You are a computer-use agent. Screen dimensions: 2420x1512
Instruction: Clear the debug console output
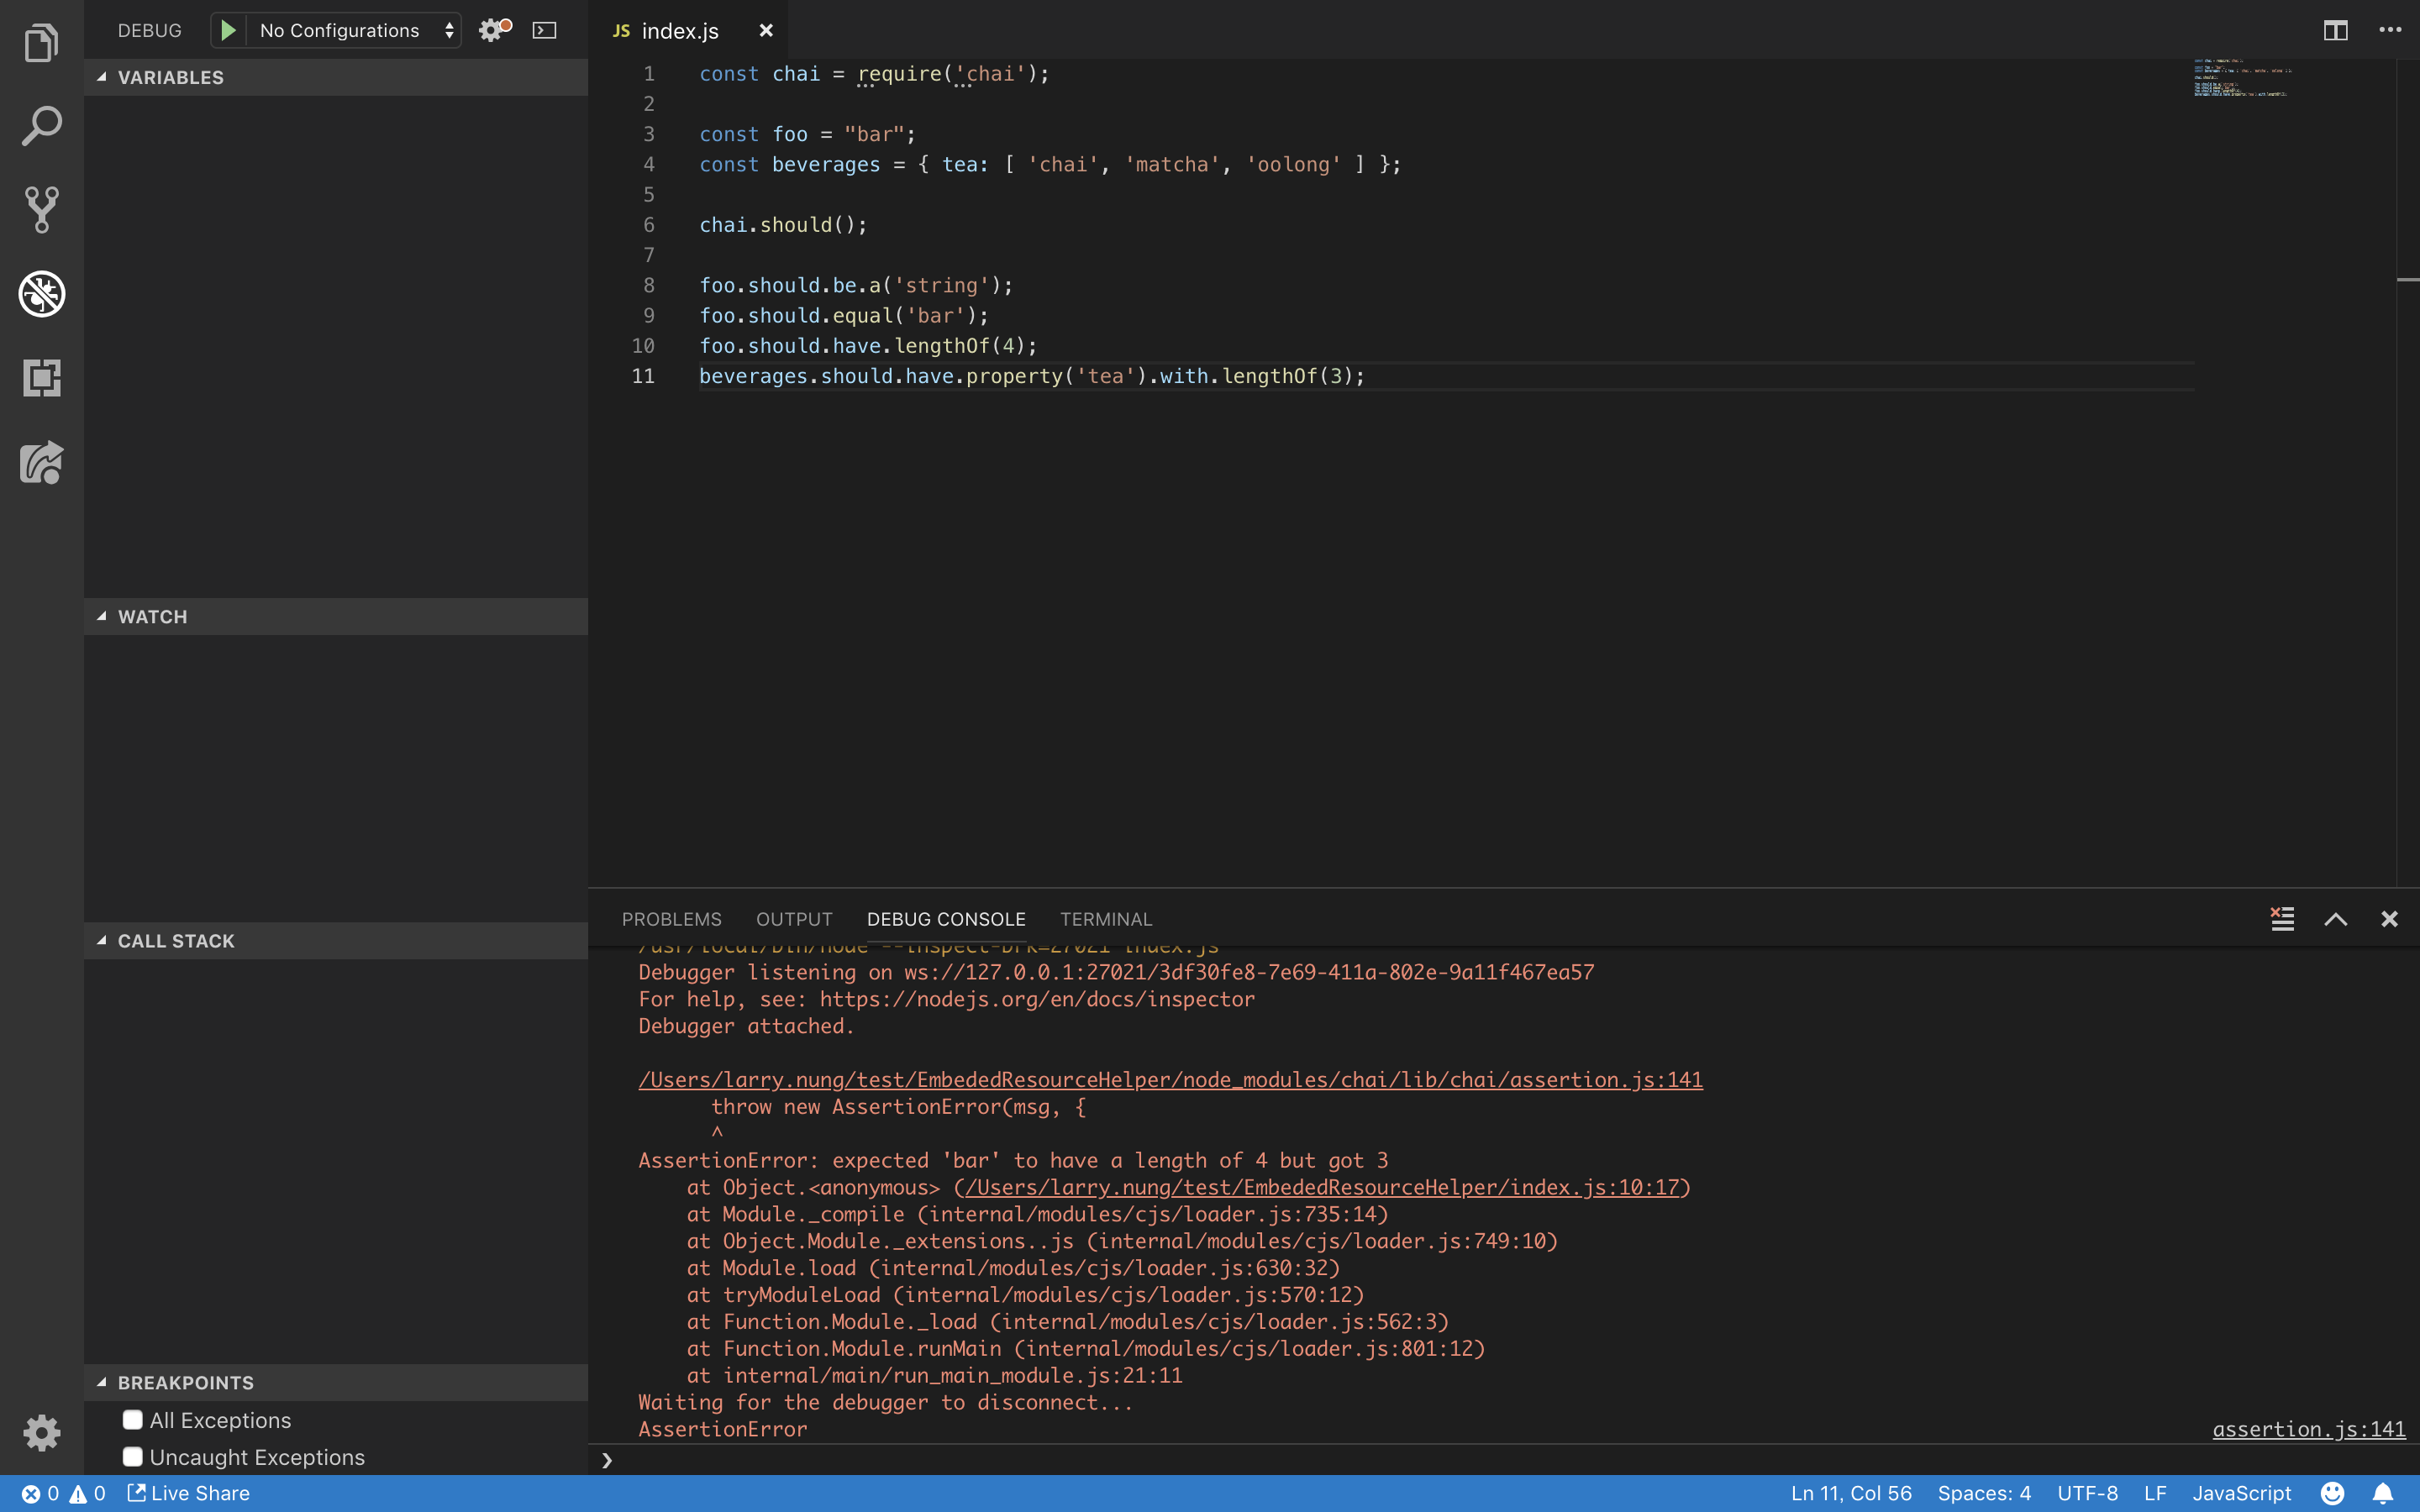click(x=2282, y=918)
